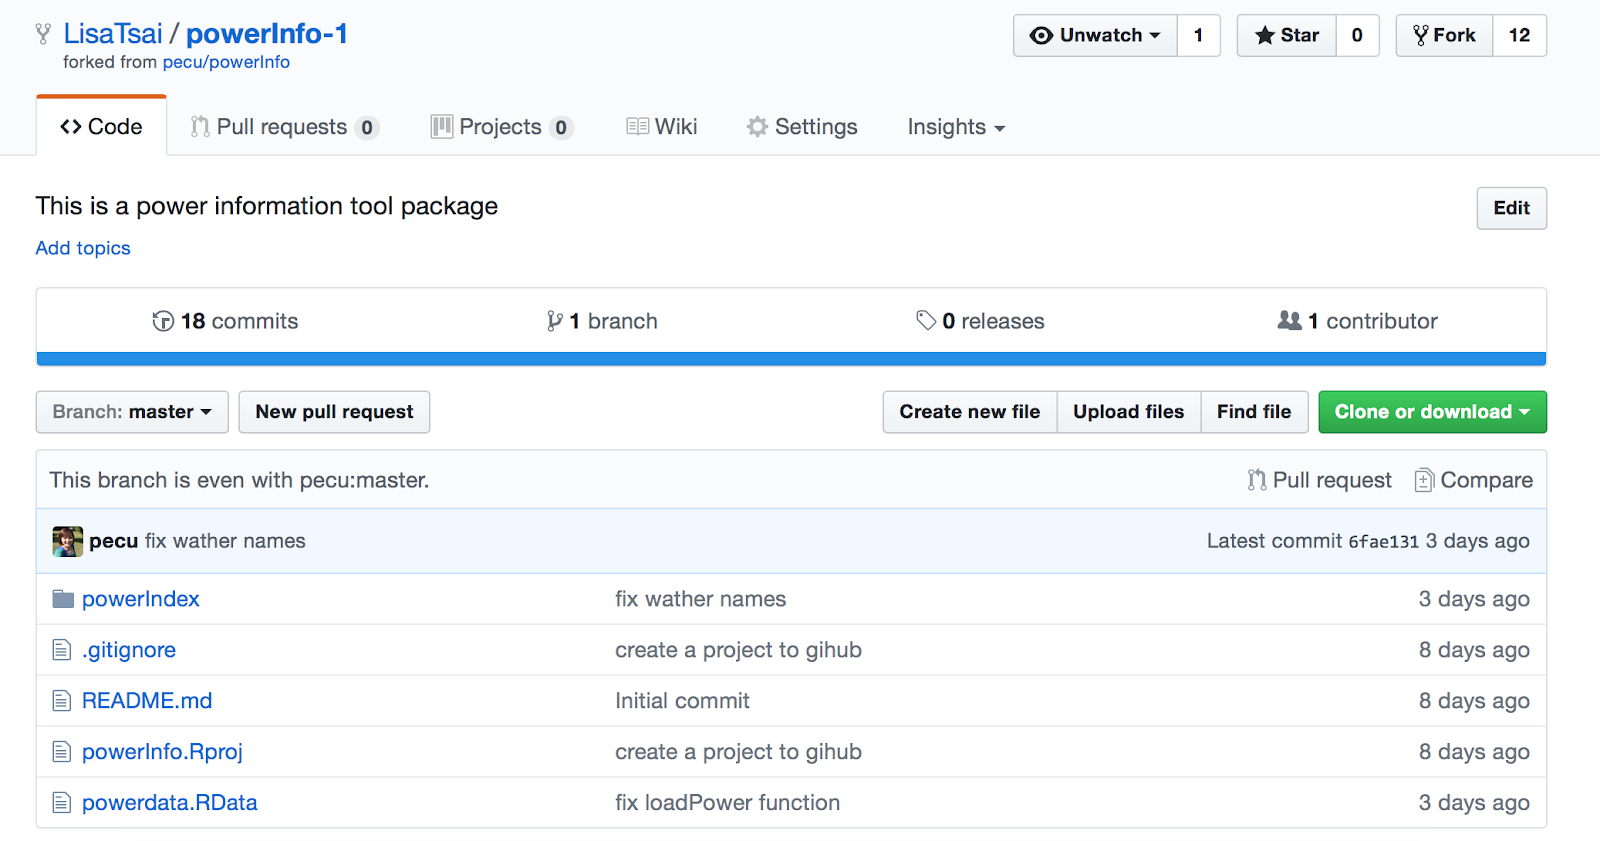This screenshot has width=1600, height=841.
Task: Open the 'fix loadPower function' commit message
Action: [x=727, y=803]
